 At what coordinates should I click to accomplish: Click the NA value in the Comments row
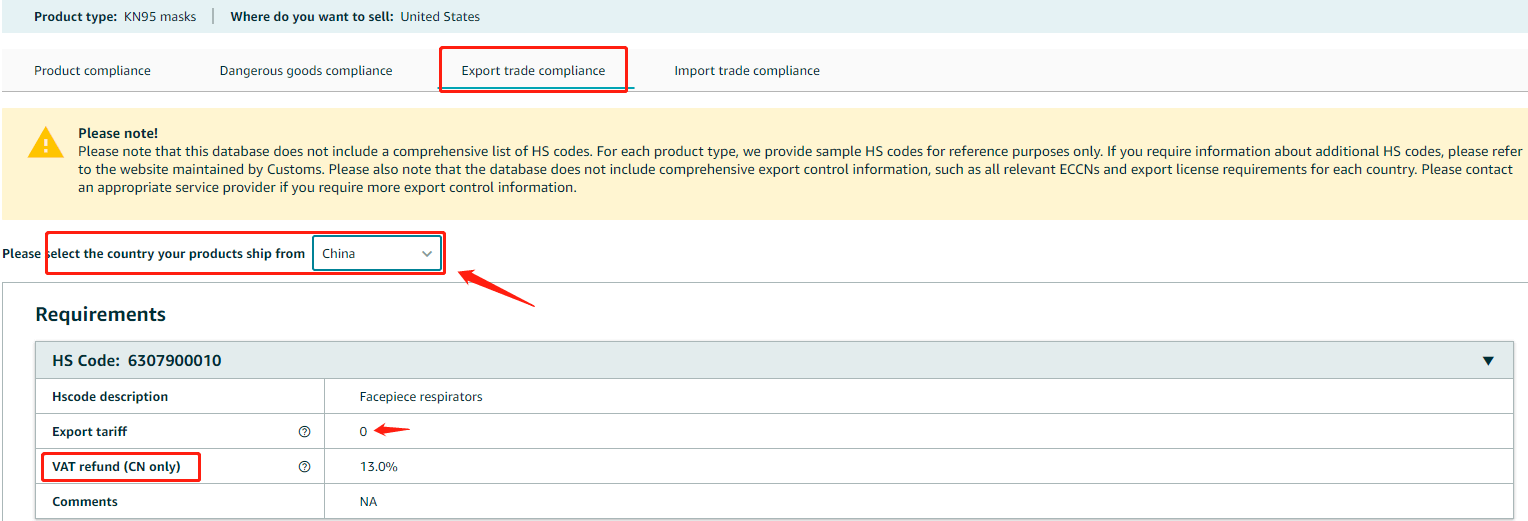(x=368, y=502)
